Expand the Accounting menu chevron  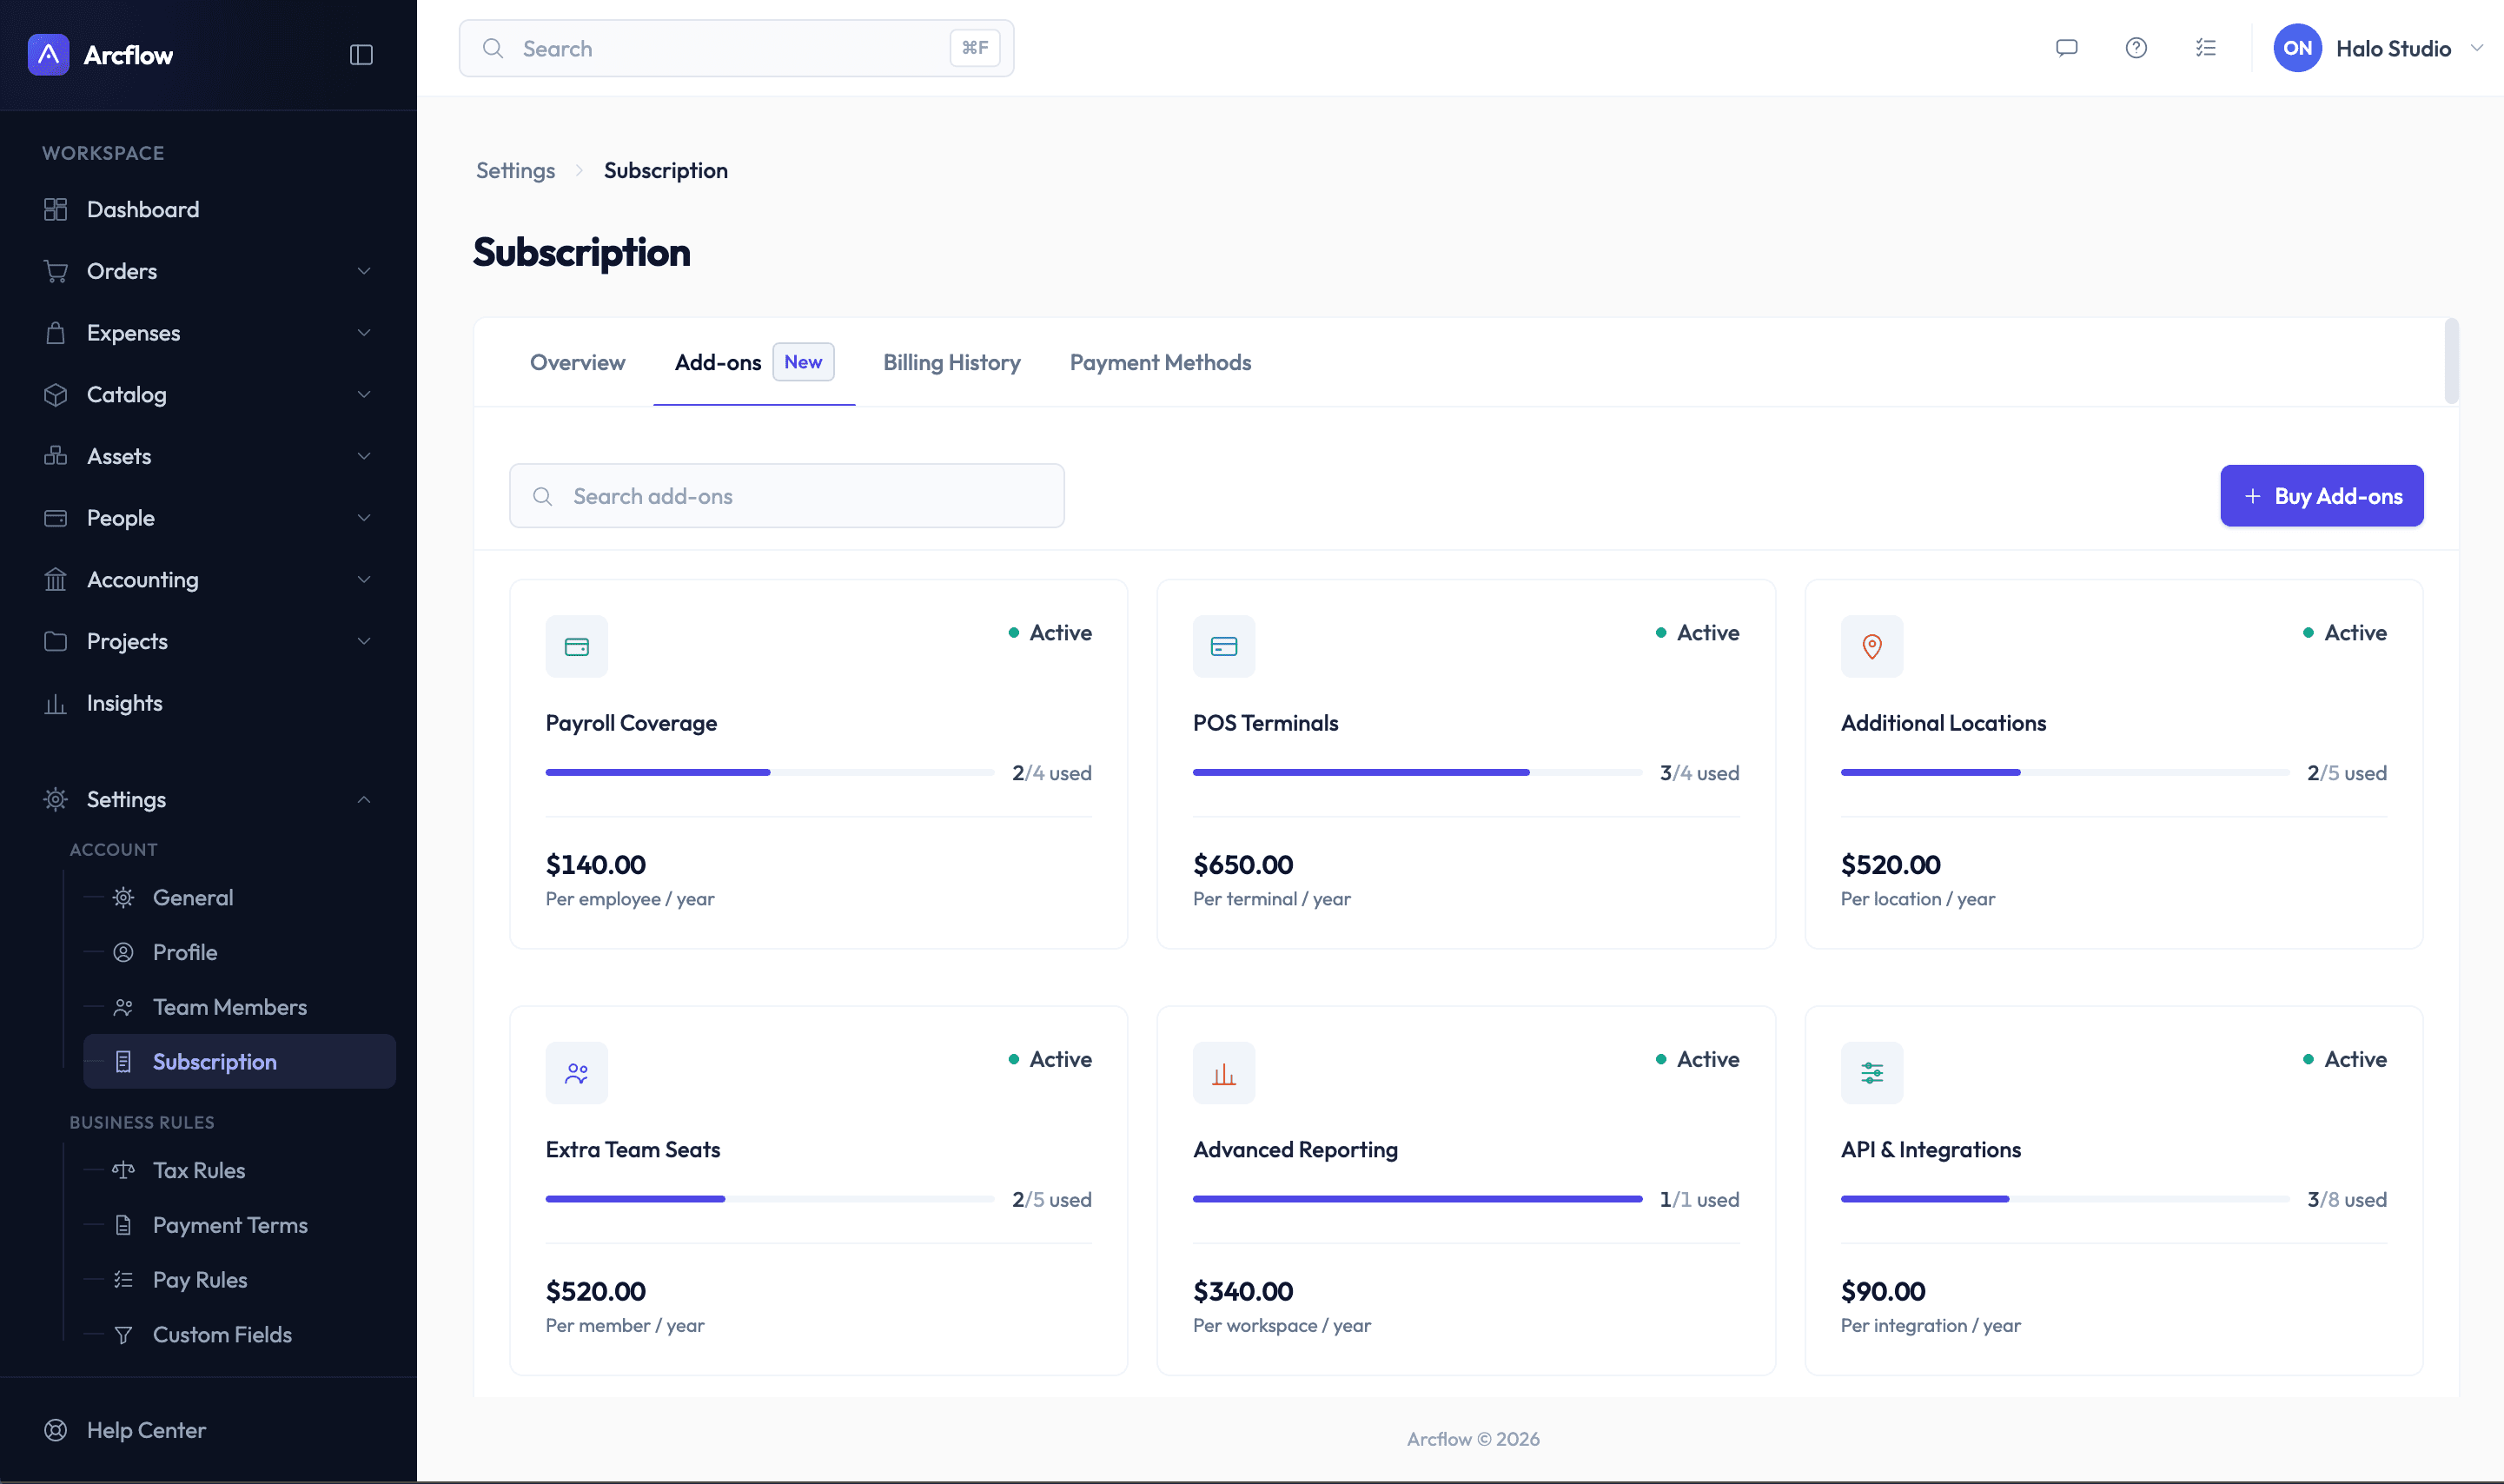(x=364, y=579)
